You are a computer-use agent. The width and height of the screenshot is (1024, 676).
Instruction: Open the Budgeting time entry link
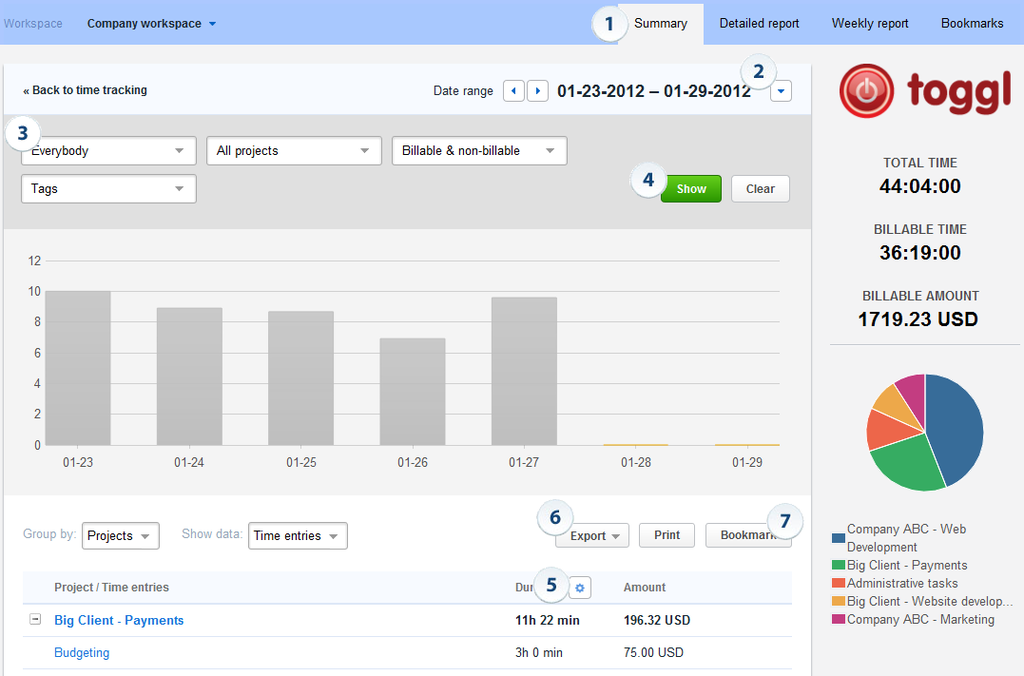click(x=82, y=652)
